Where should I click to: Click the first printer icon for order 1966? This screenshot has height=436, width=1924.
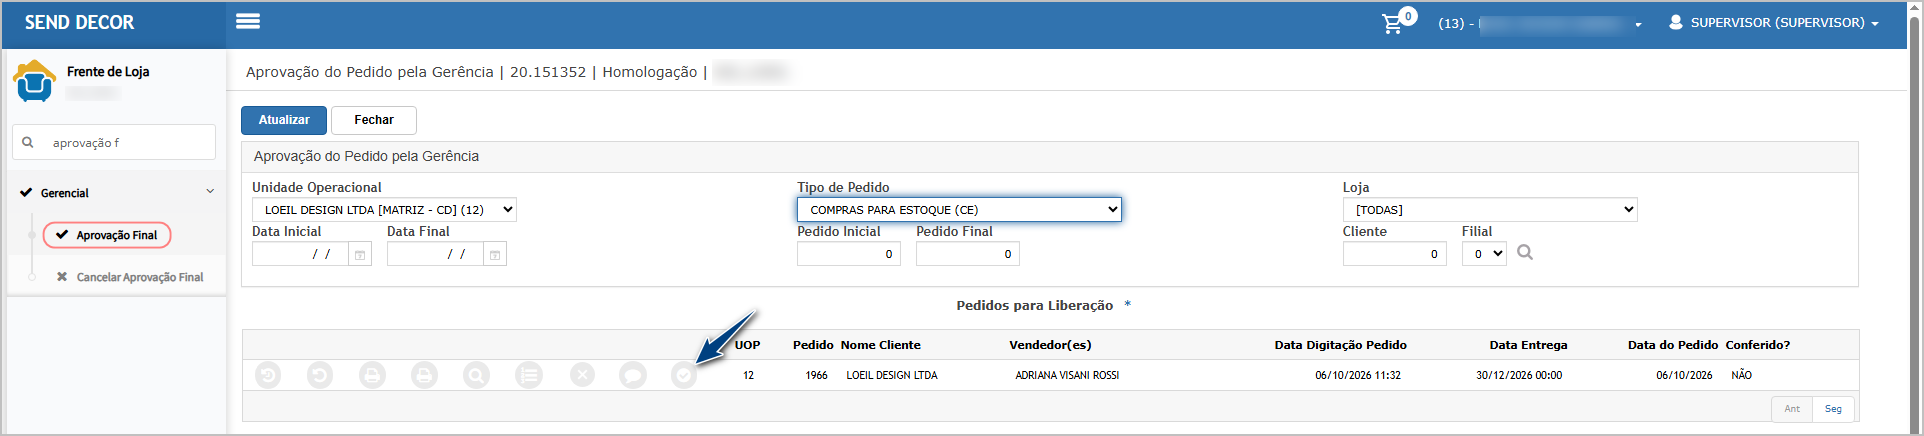pyautogui.click(x=372, y=375)
